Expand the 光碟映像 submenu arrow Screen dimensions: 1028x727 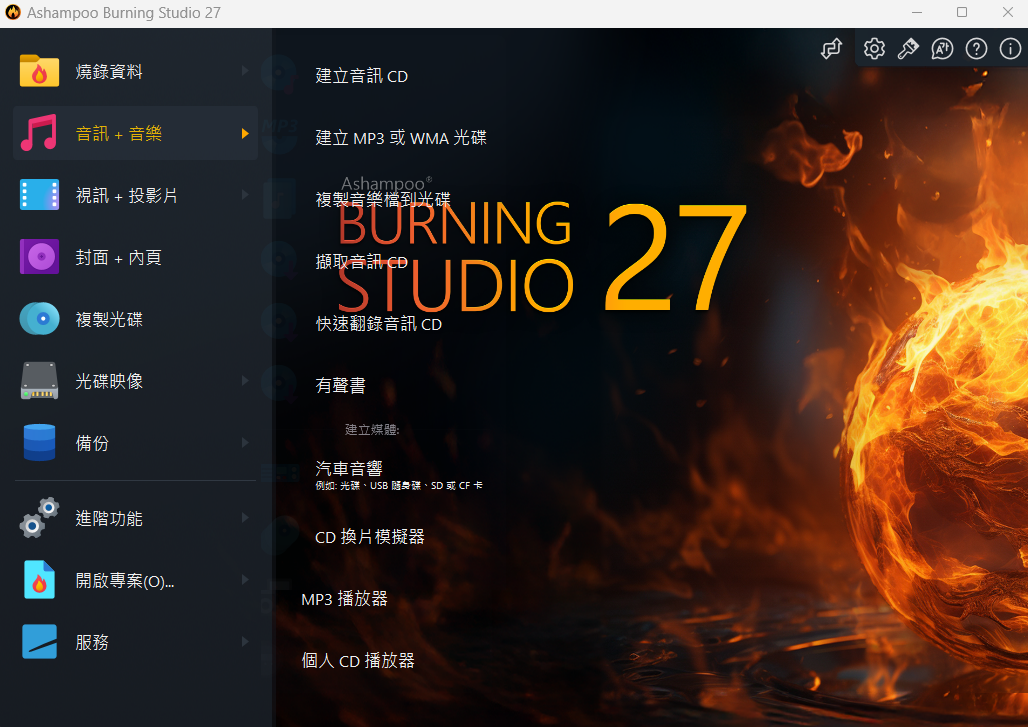pyautogui.click(x=245, y=380)
